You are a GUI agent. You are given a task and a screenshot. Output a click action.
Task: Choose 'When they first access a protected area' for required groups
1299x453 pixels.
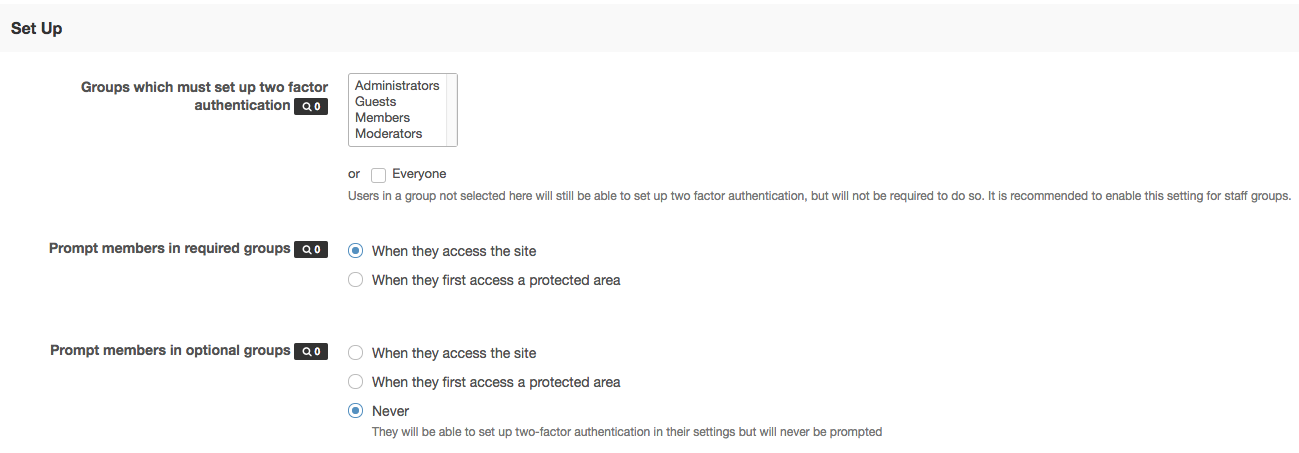(x=355, y=280)
